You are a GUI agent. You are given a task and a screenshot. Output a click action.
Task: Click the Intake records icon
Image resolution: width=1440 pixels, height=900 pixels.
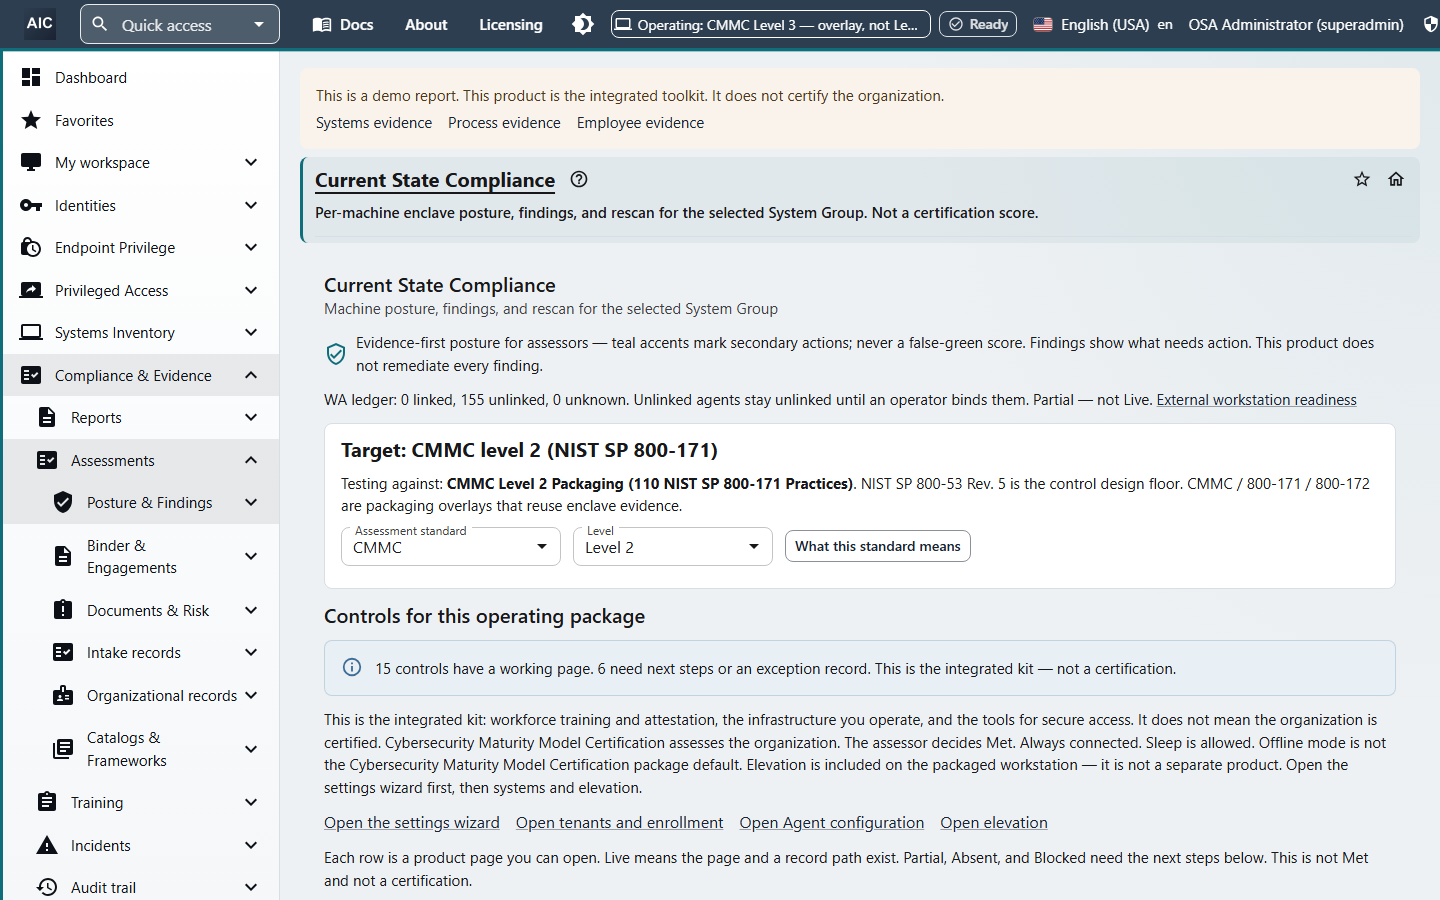[63, 652]
